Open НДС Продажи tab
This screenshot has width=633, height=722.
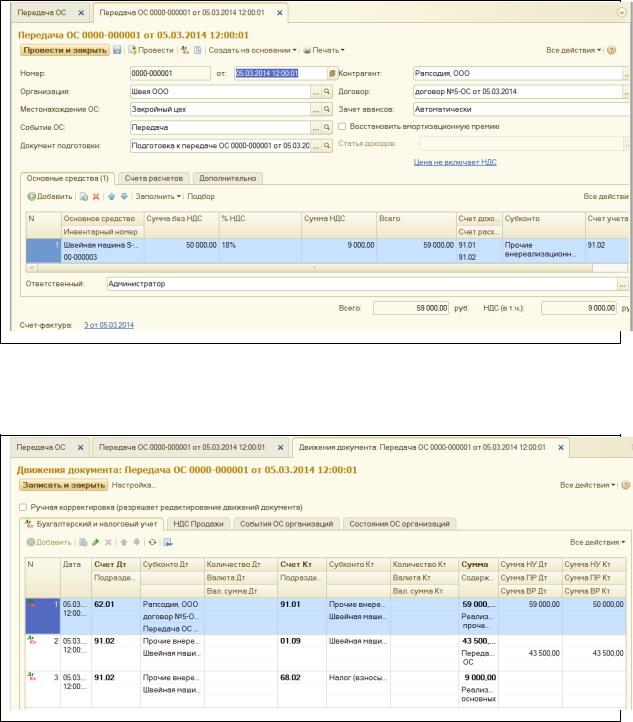[x=198, y=524]
